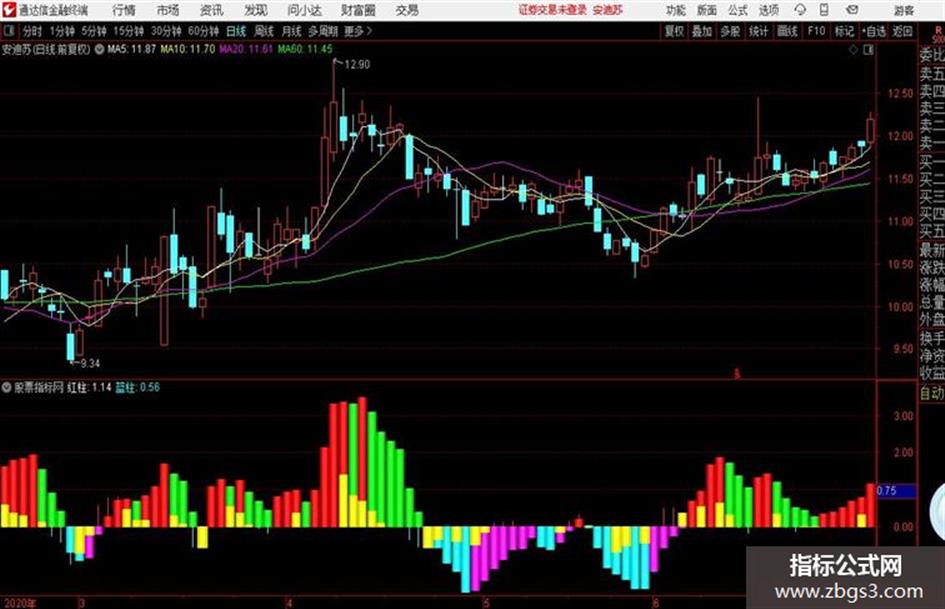Select the 30分钟 period
This screenshot has width=945, height=609.
166,31
